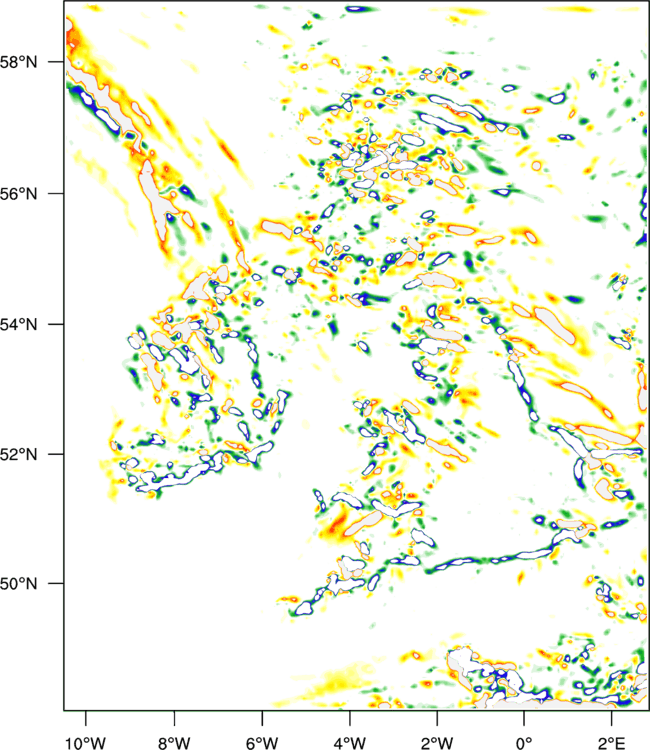Click the 56°N latitude label

(18, 194)
